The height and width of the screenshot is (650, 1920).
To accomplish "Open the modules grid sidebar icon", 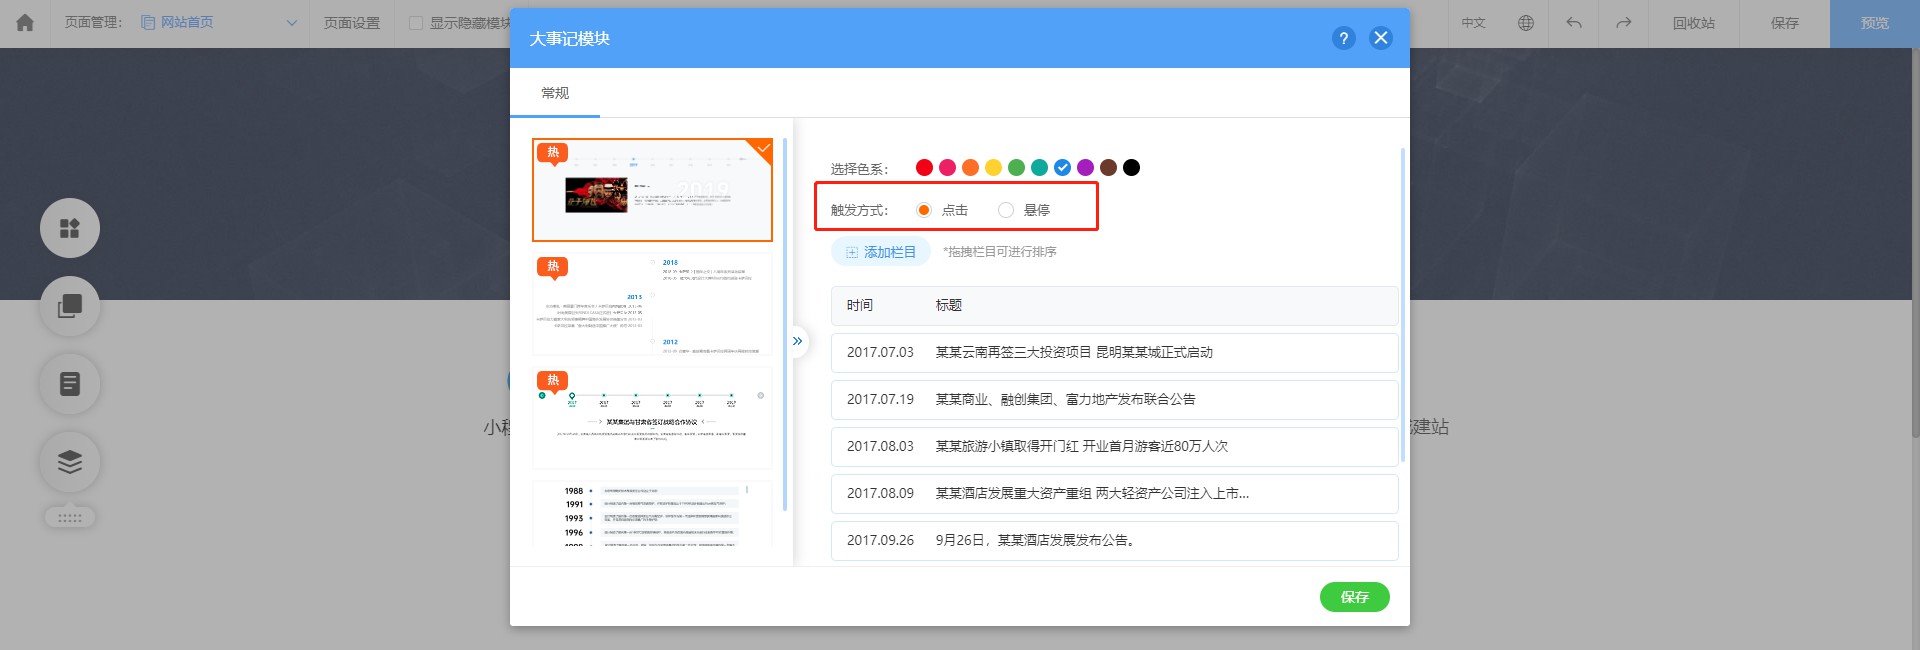I will click(70, 228).
